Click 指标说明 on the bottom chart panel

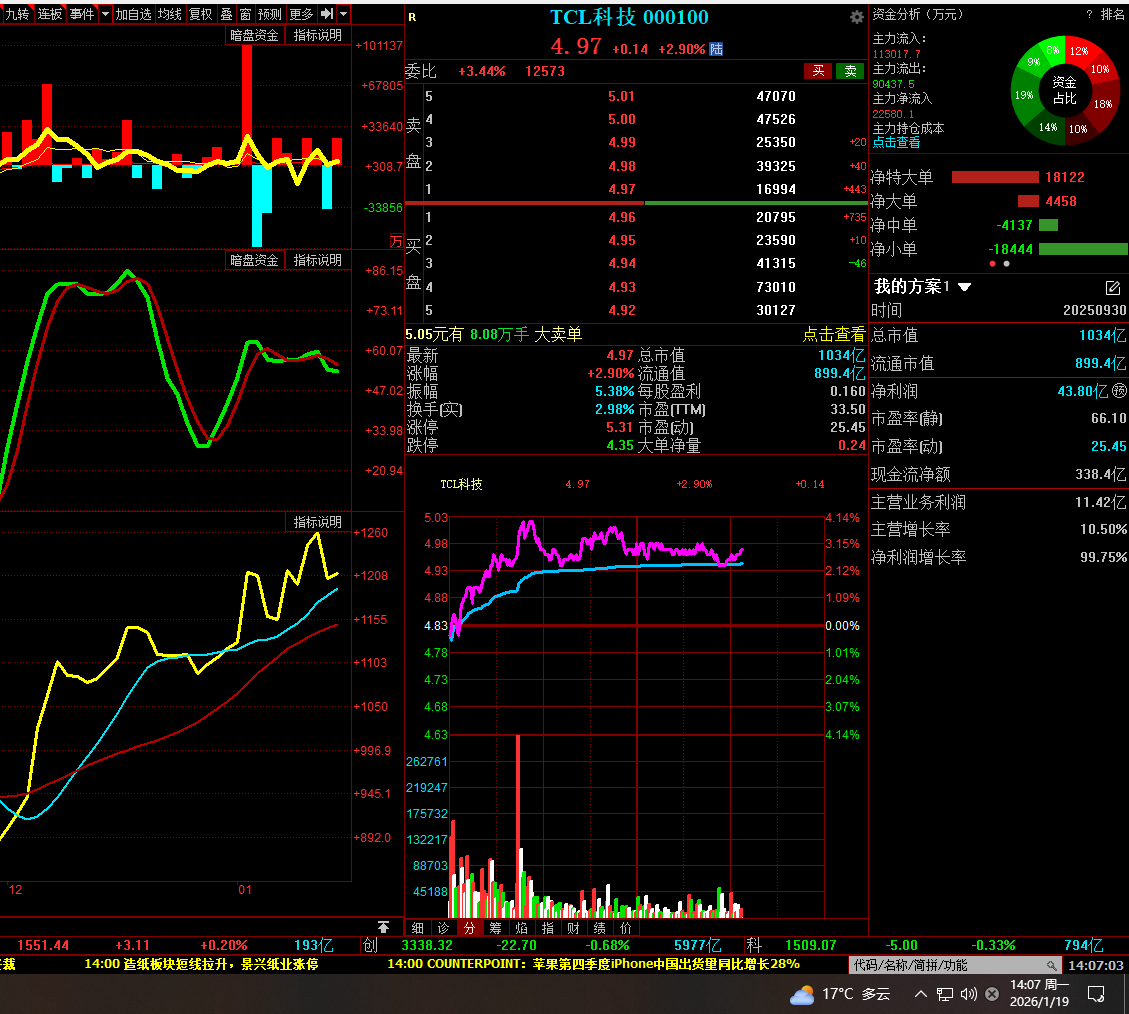318,522
